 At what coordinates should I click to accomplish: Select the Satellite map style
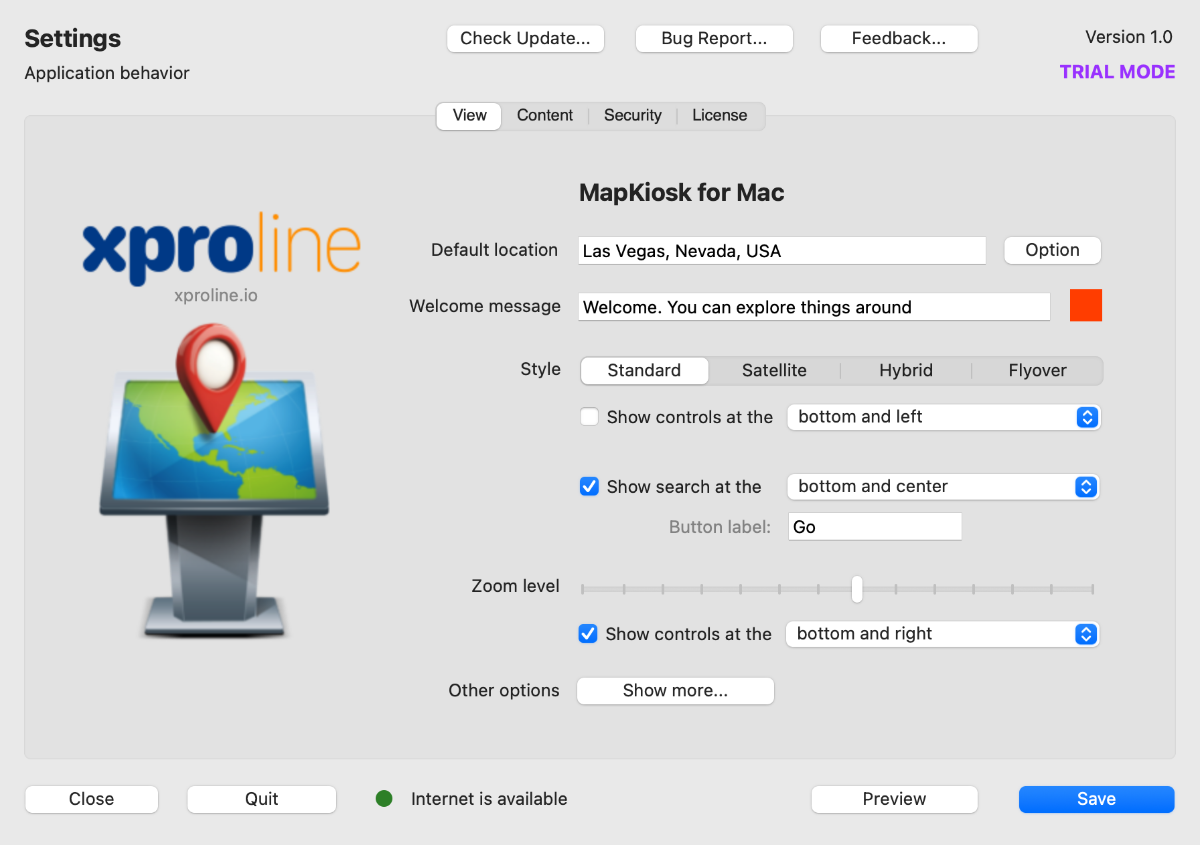click(774, 371)
